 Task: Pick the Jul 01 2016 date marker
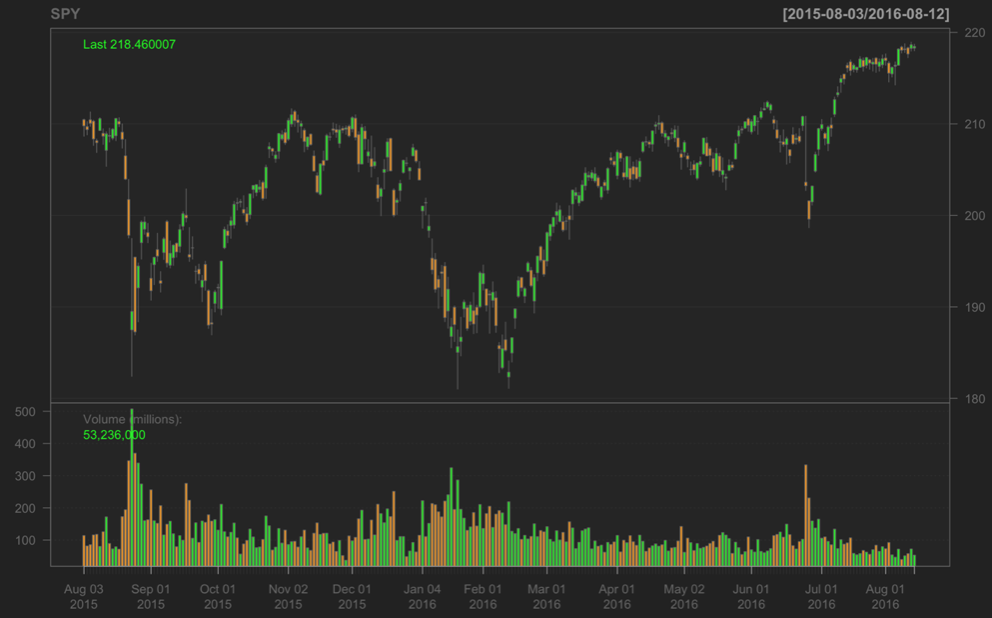click(821, 596)
